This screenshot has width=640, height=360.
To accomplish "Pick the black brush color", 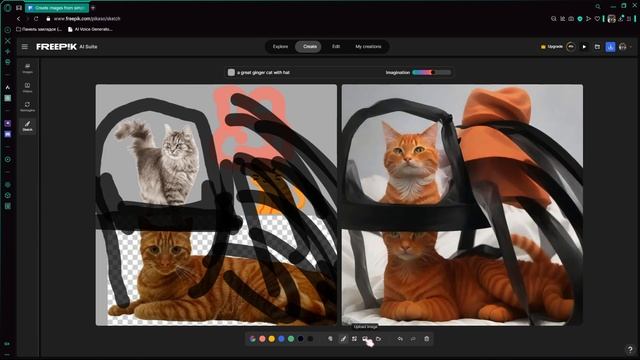I will (x=310, y=339).
